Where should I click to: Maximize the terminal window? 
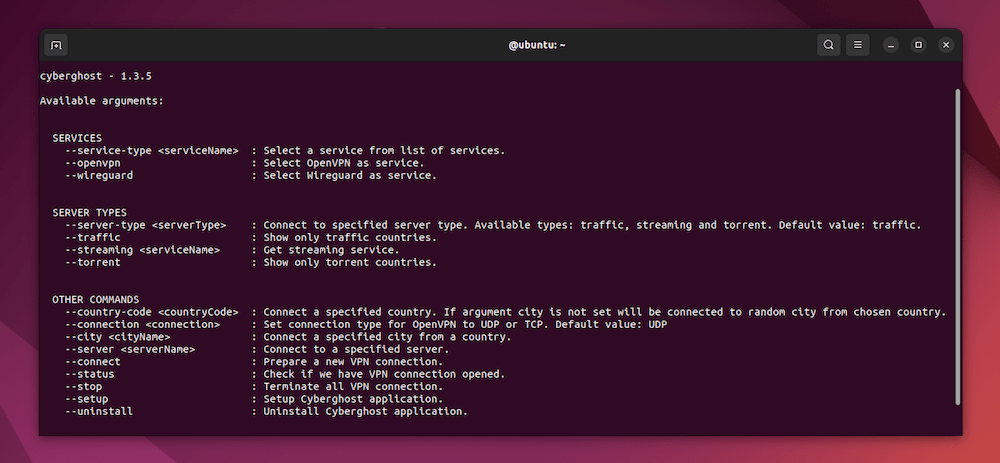coord(918,45)
